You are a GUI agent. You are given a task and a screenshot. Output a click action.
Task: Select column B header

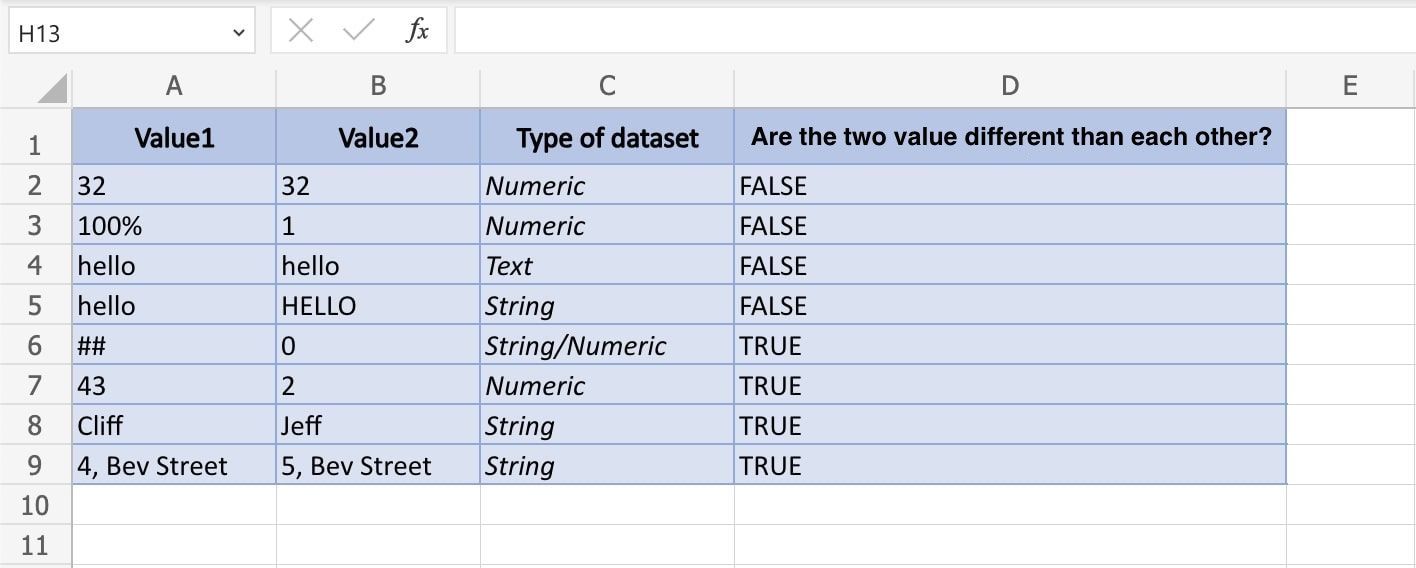[x=378, y=87]
